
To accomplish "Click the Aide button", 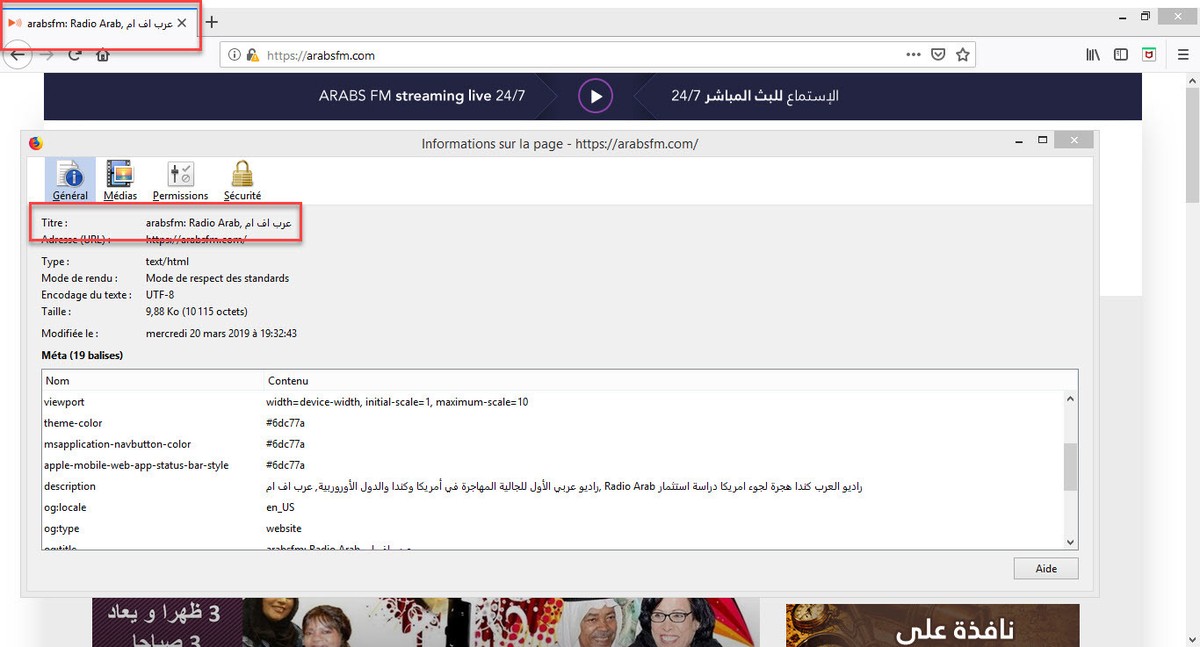I will click(1045, 568).
